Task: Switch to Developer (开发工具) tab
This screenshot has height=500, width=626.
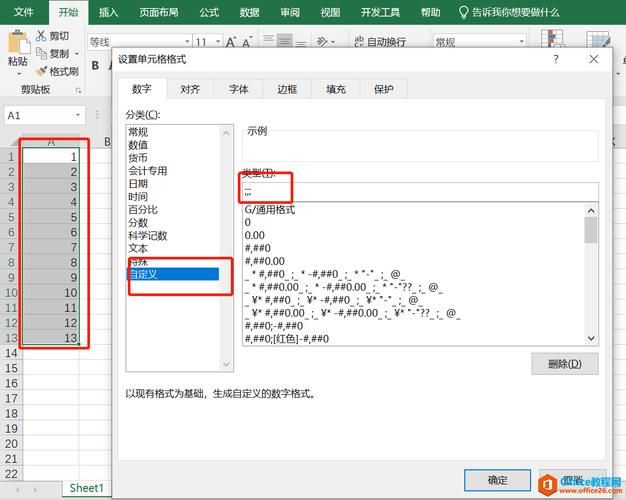Action: click(x=380, y=12)
